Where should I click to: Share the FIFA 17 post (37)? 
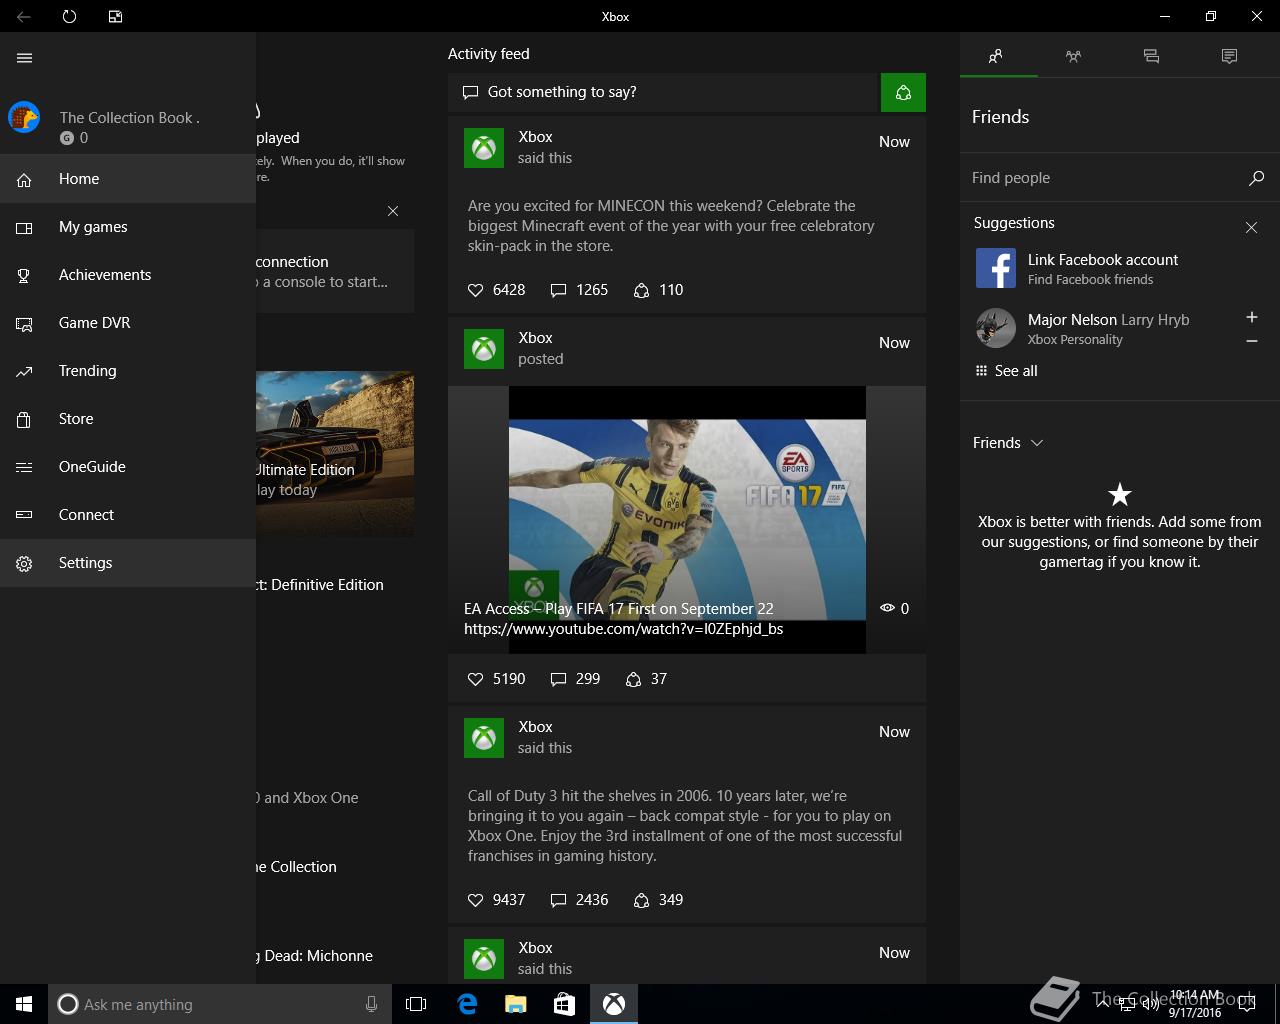pos(646,679)
